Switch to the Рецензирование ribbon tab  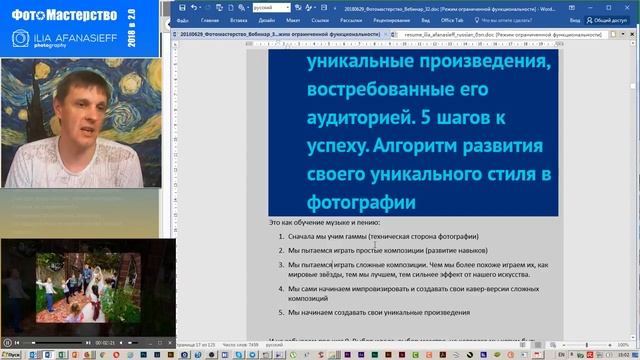(x=391, y=20)
